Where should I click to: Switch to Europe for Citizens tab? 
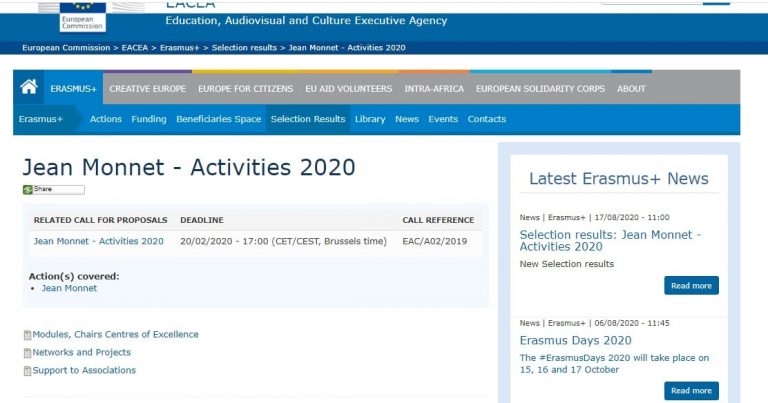[x=245, y=89]
